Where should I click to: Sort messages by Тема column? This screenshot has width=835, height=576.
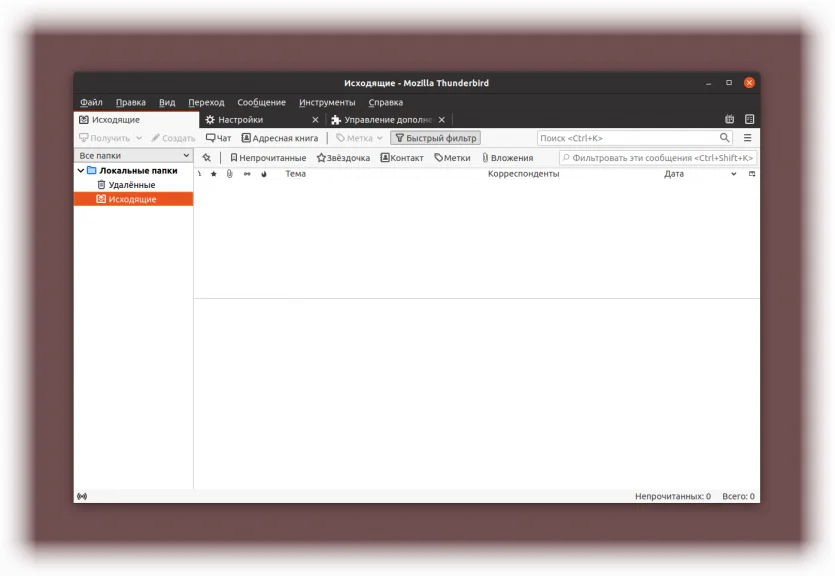(296, 174)
